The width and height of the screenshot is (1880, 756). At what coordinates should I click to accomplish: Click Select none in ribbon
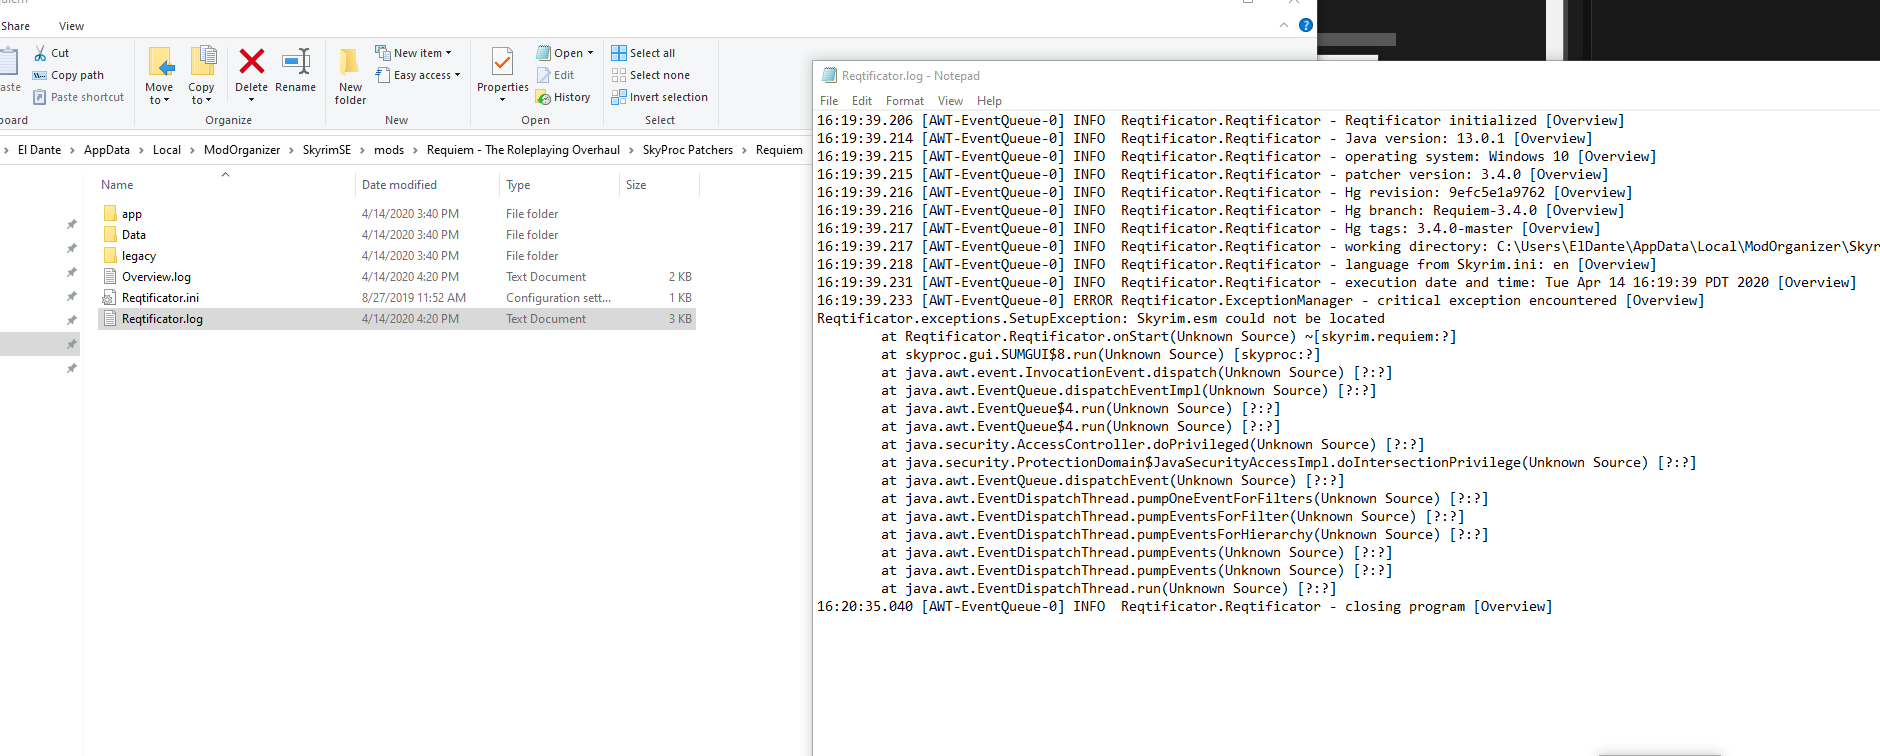coord(651,75)
